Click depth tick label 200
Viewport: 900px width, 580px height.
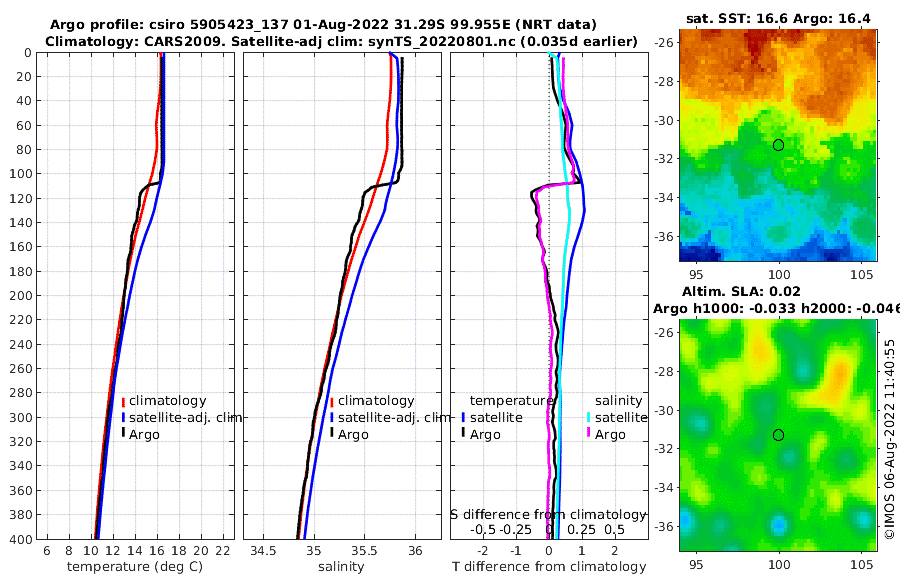[21, 296]
